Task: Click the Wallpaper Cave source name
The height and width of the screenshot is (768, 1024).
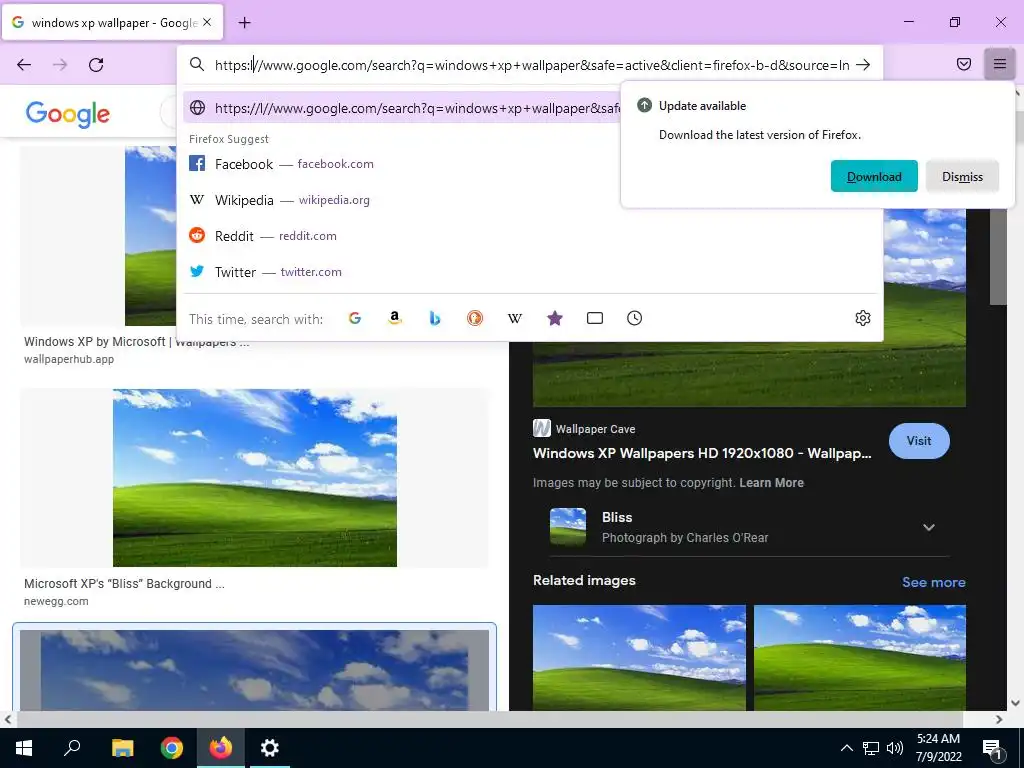Action: 595,429
